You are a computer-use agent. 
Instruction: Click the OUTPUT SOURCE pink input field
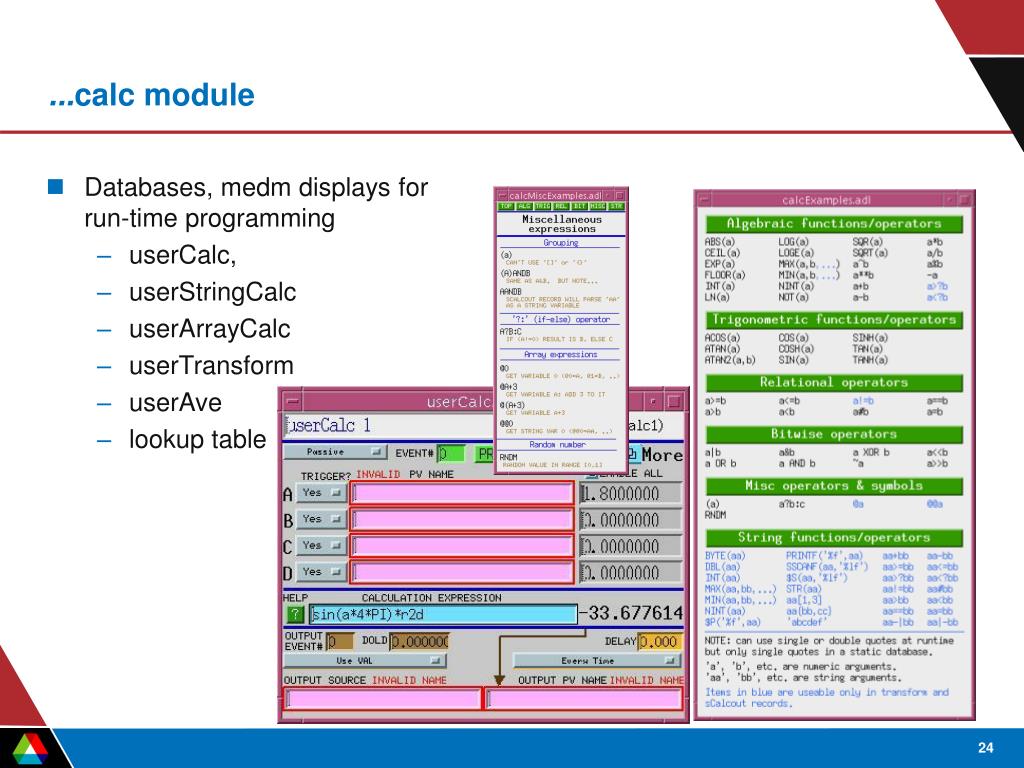383,699
